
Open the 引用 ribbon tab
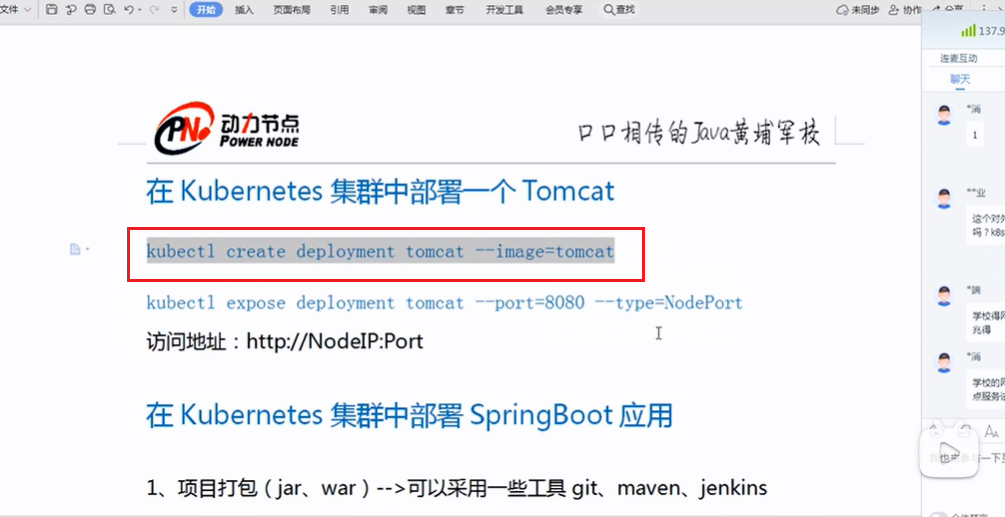pyautogui.click(x=340, y=10)
